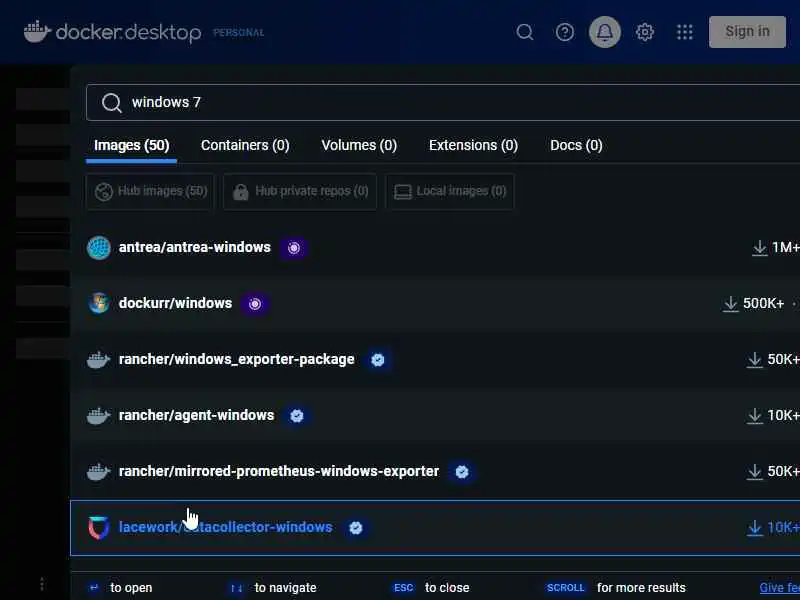The width and height of the screenshot is (800, 600).
Task: Open rancher/mirrored-prometheus-windows-exporter result
Action: [x=435, y=471]
